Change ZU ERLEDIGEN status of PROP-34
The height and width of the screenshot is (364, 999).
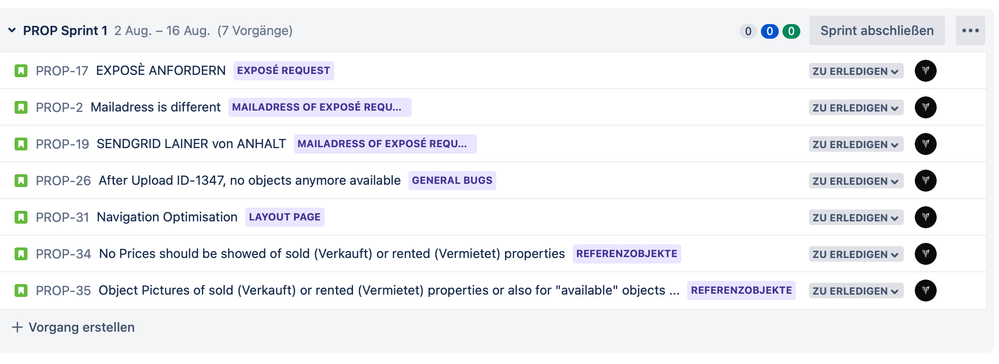(x=856, y=254)
